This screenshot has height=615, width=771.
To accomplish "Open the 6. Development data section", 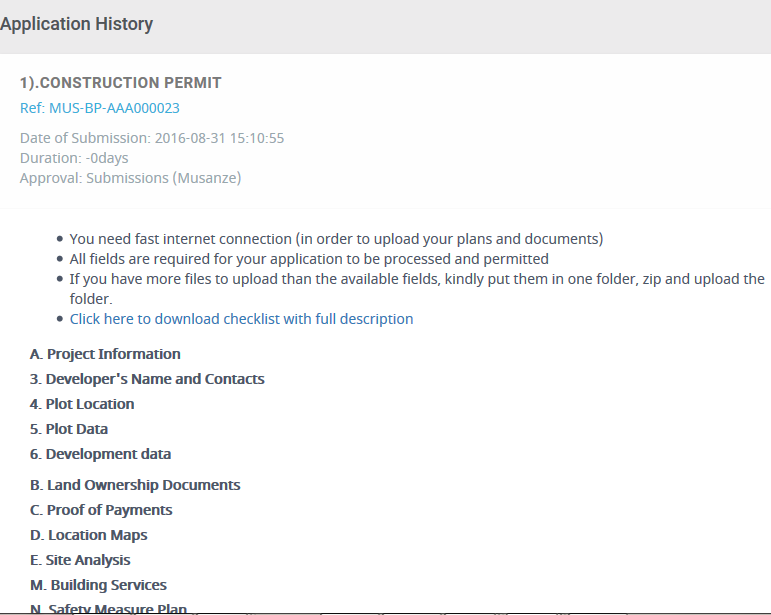I will tap(101, 454).
